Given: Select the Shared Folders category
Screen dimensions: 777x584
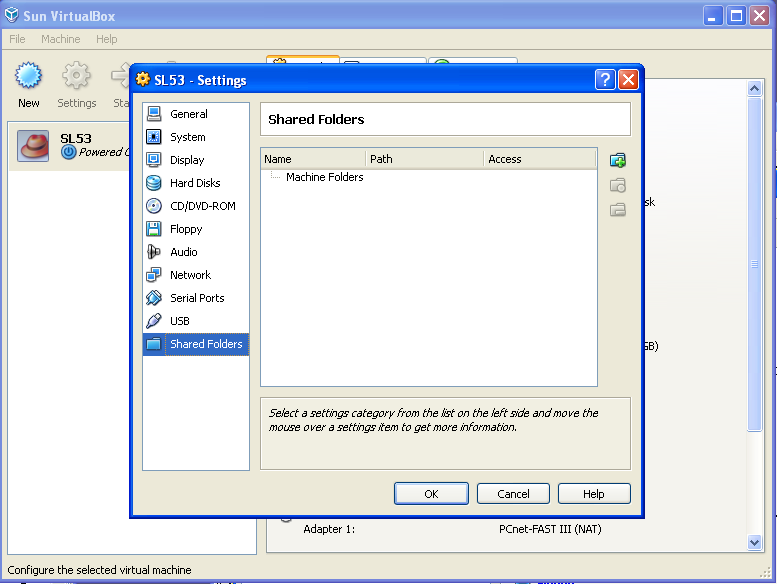Looking at the screenshot, I should [196, 344].
